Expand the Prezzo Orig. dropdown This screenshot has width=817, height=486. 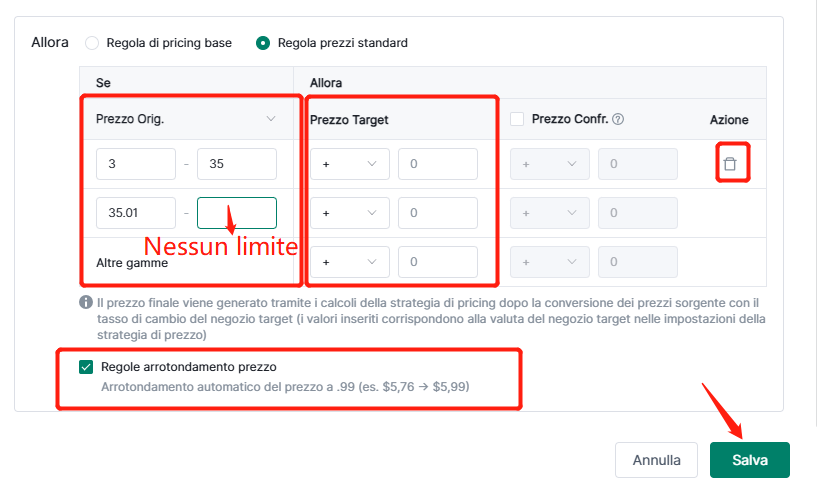tap(186, 119)
